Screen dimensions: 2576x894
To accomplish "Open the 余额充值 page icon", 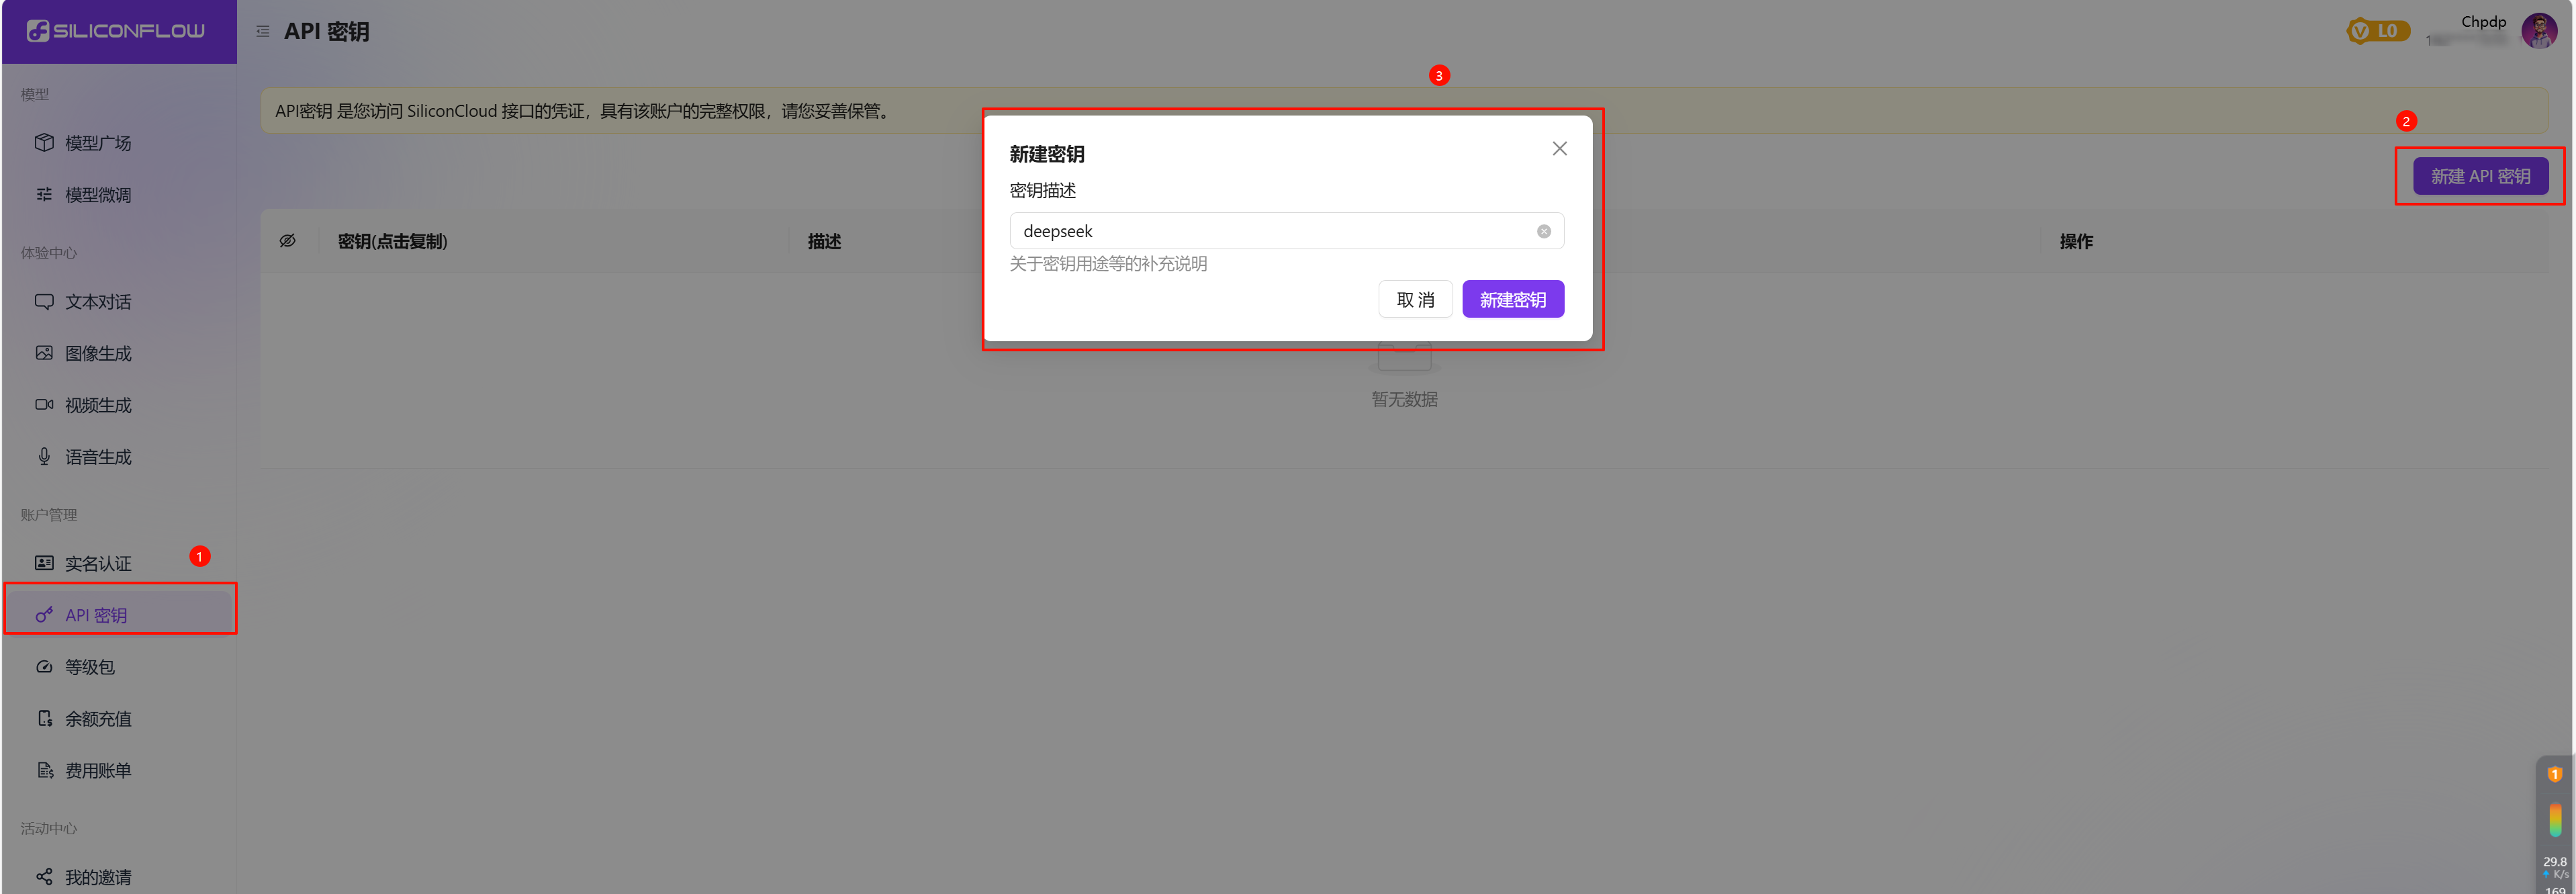I will [x=44, y=719].
